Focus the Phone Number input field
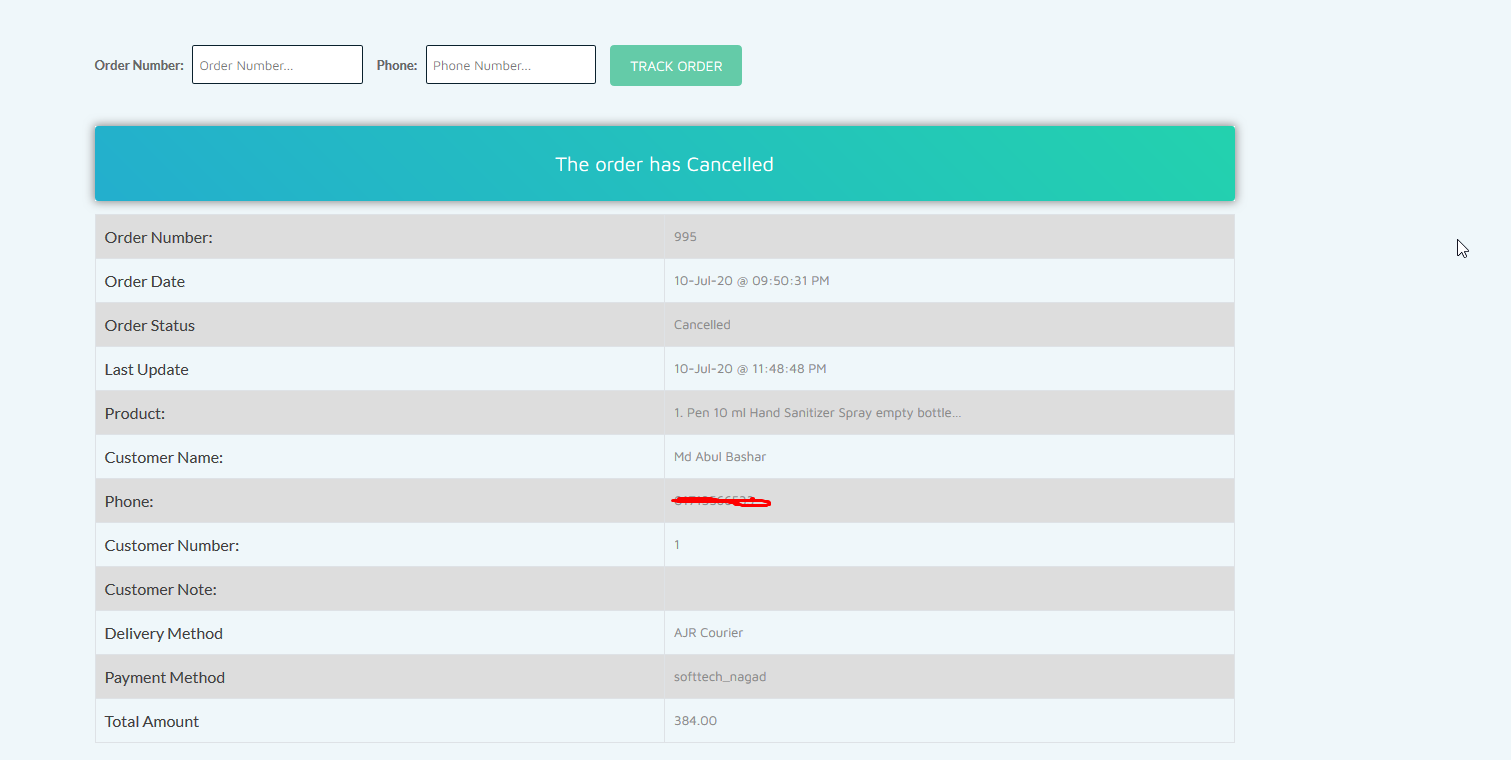This screenshot has height=760, width=1511. 511,65
